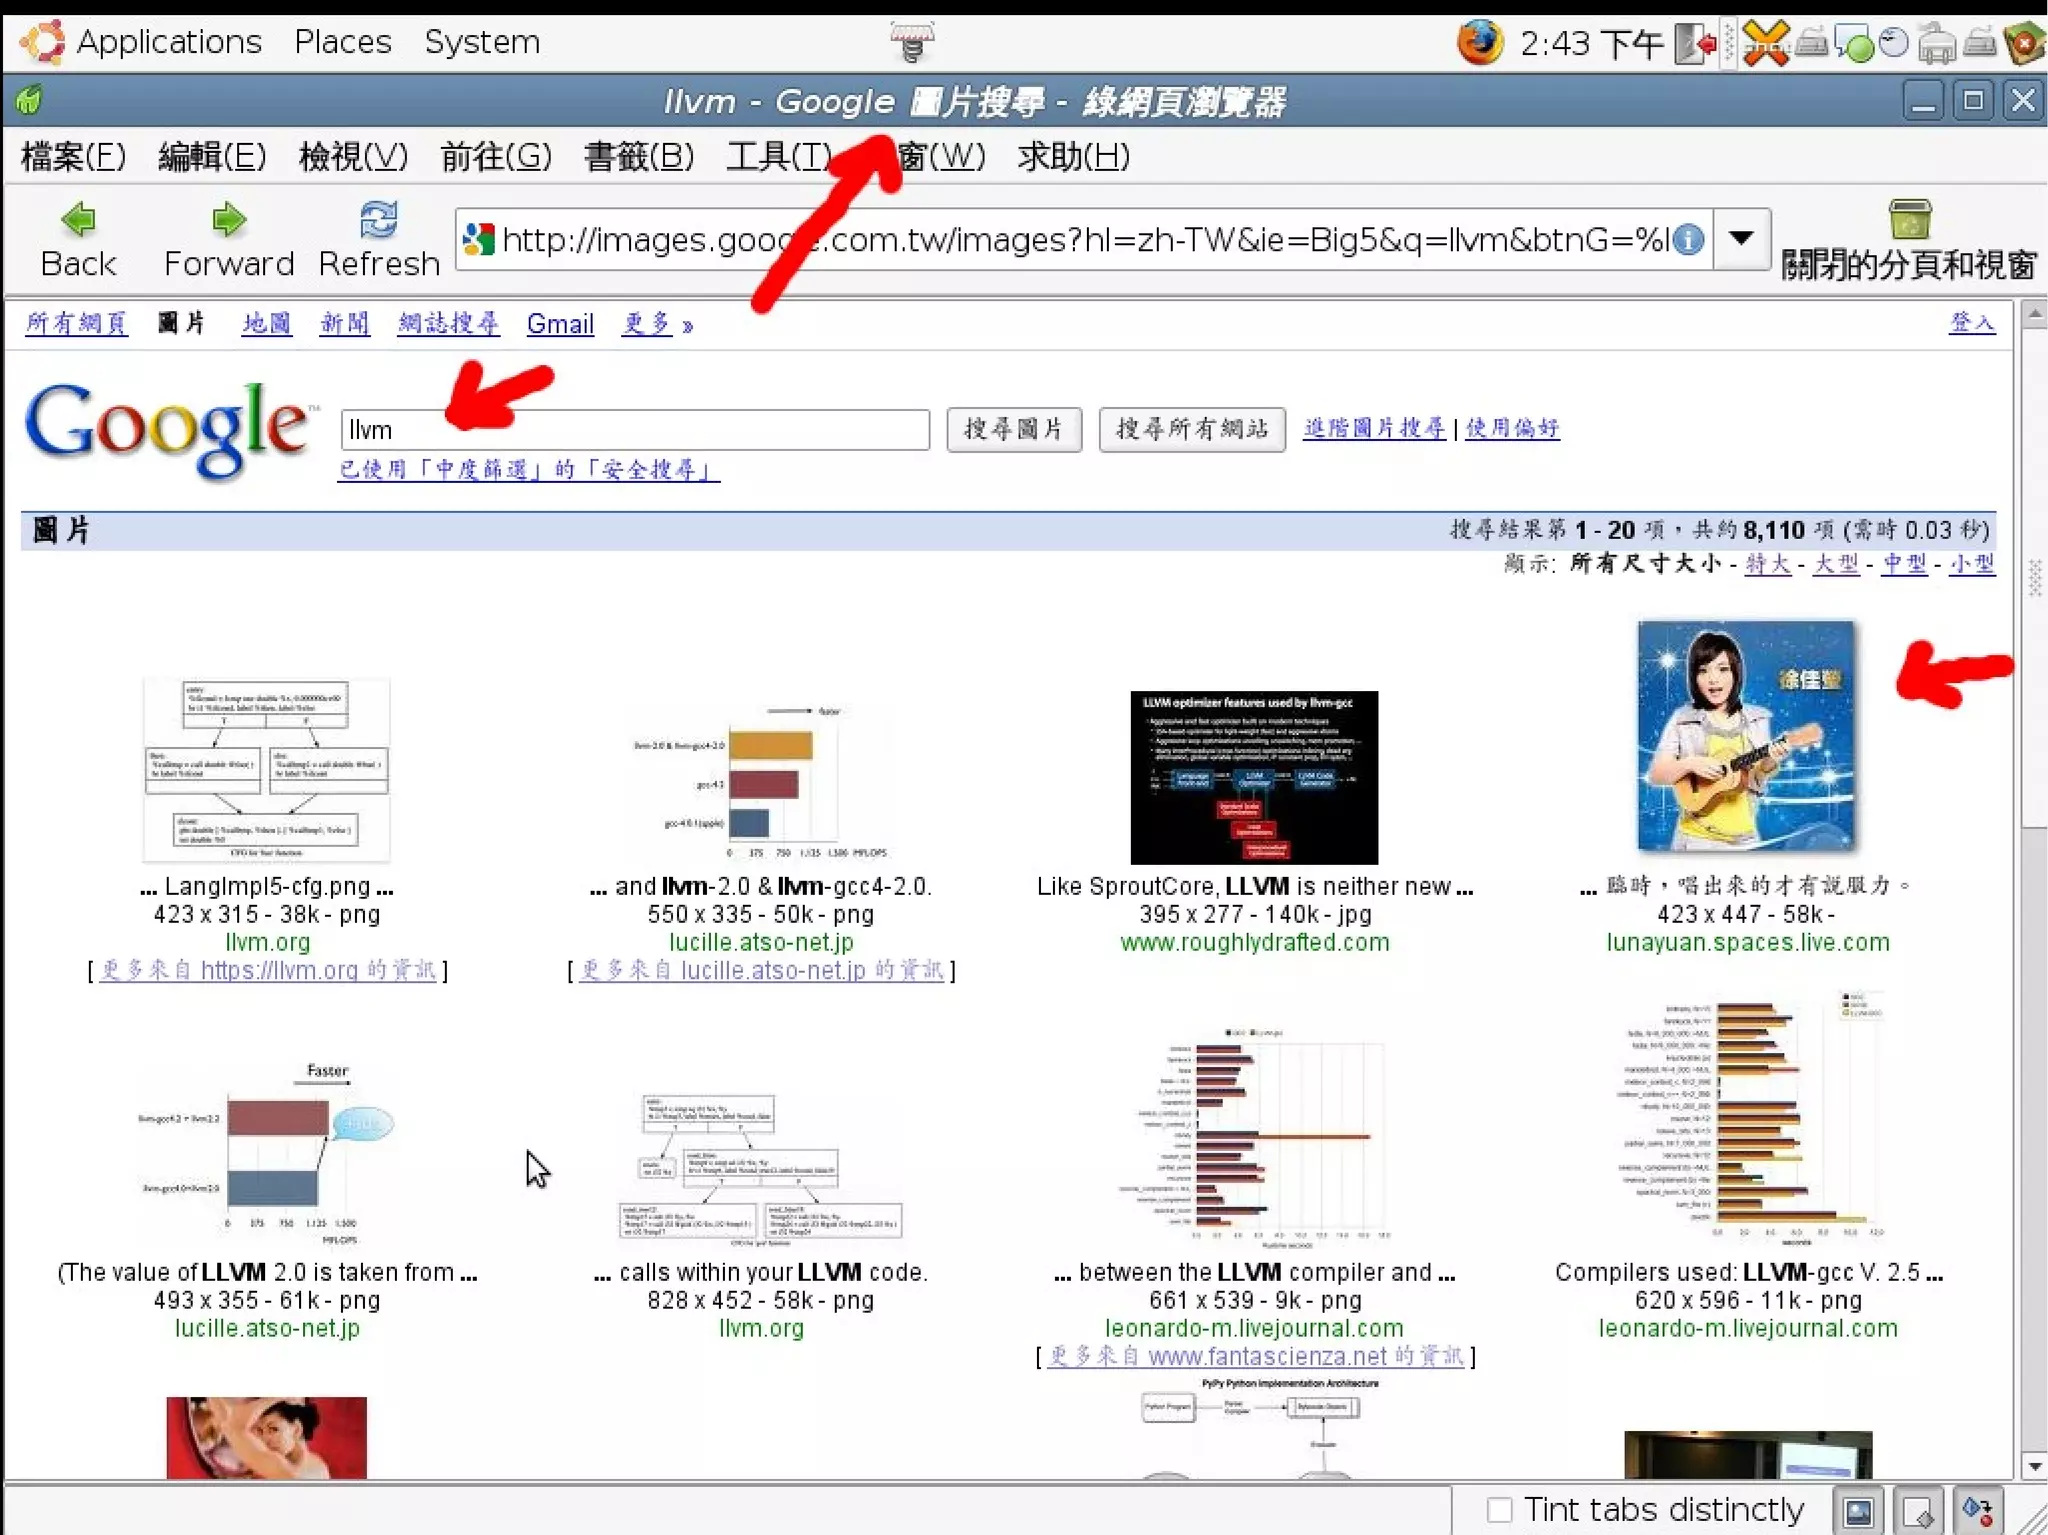The height and width of the screenshot is (1535, 2048).
Task: Open the 檢視(V) view menu
Action: tap(353, 157)
